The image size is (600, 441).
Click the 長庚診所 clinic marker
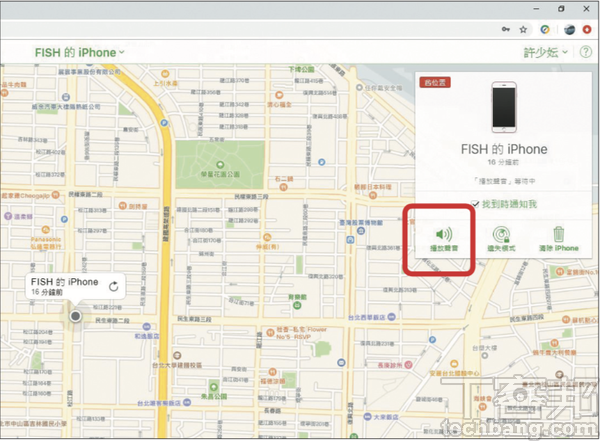pyautogui.click(x=409, y=365)
